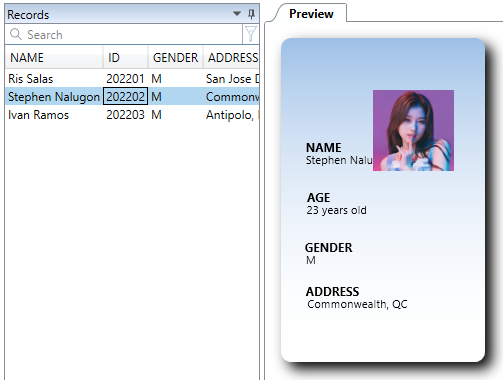Click the name value on preview card
503x380 pixels.
tap(339, 160)
